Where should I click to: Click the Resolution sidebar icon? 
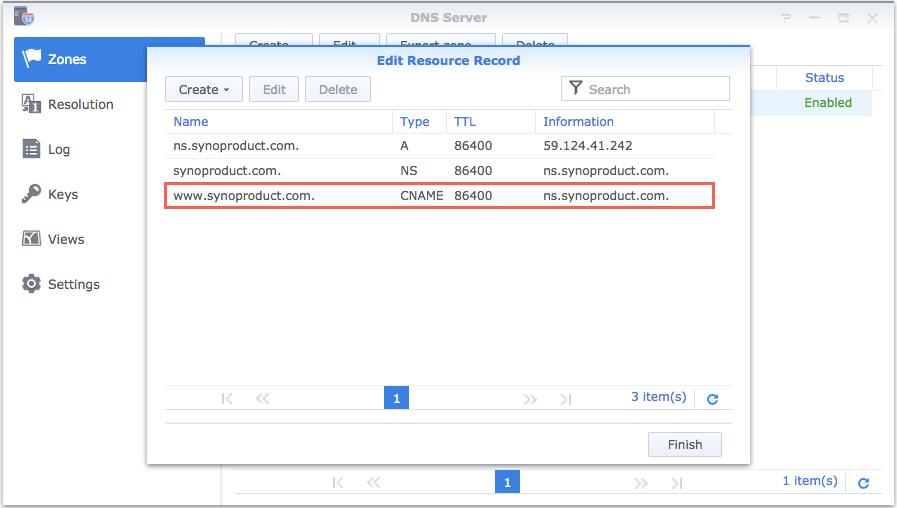click(x=31, y=104)
